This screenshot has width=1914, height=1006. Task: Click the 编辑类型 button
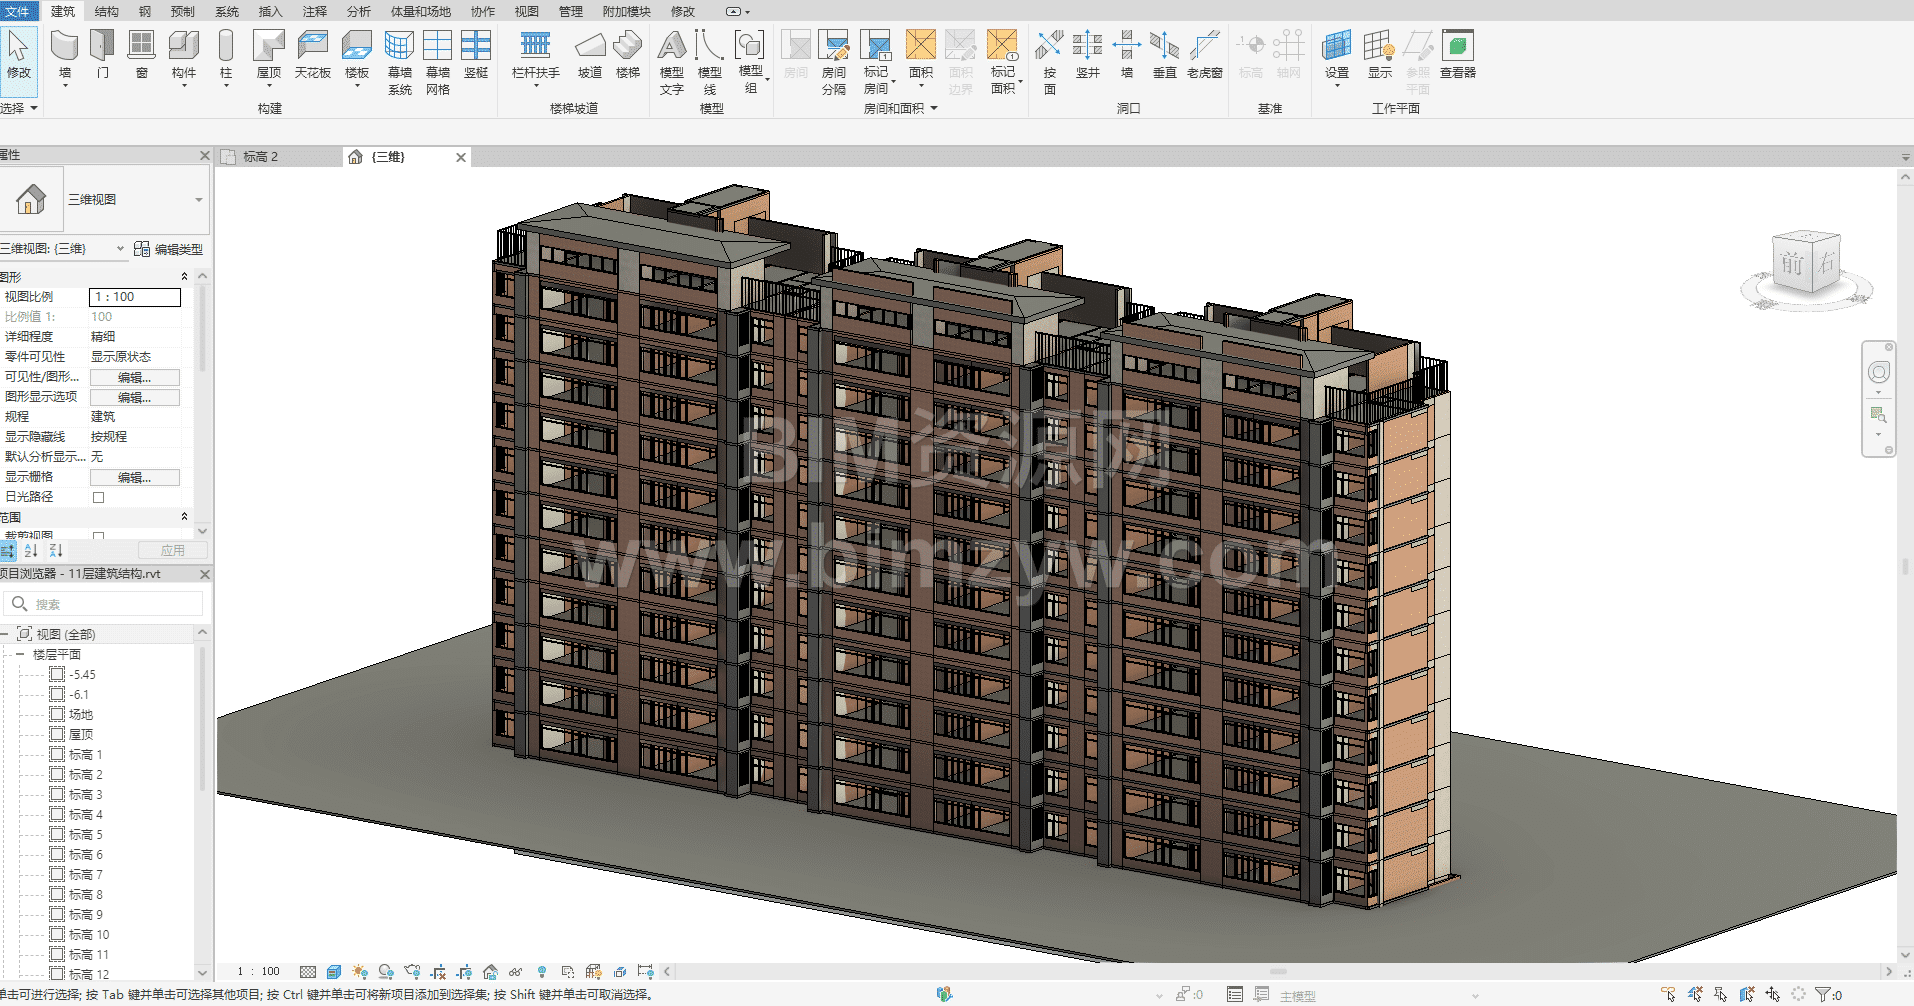click(x=169, y=249)
